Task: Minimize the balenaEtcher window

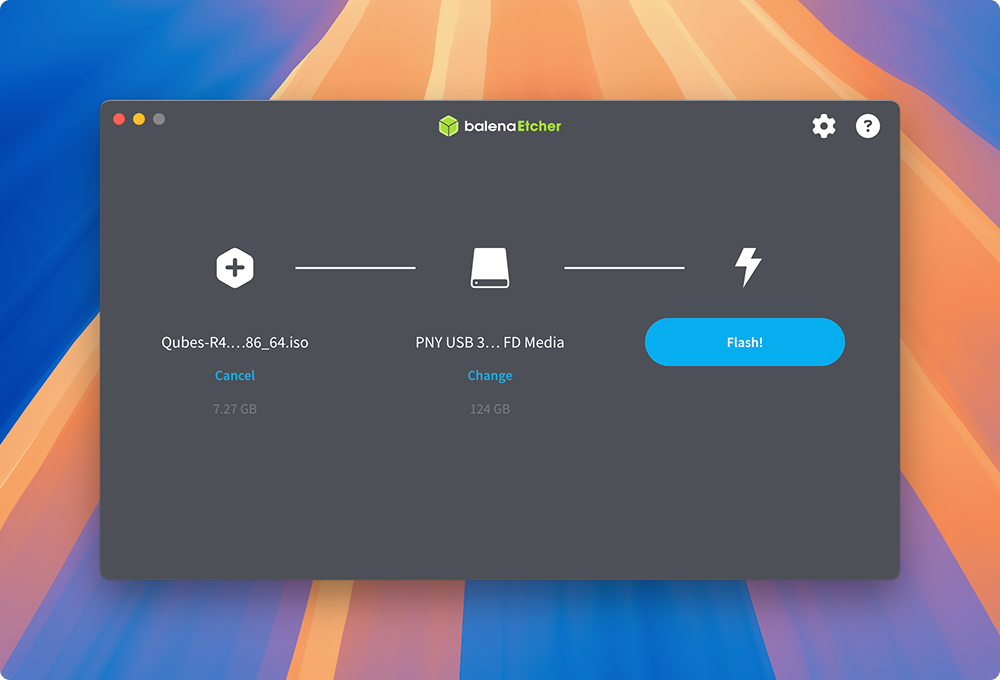Action: click(139, 119)
